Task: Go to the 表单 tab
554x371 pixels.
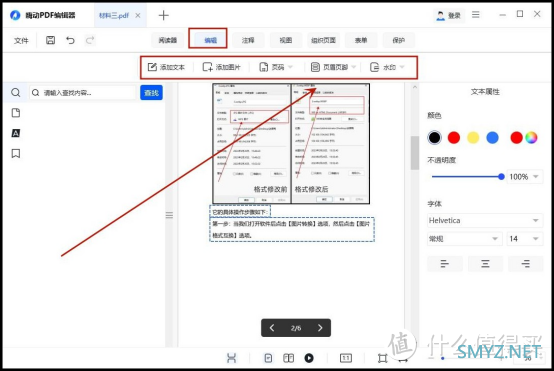Action: (361, 40)
